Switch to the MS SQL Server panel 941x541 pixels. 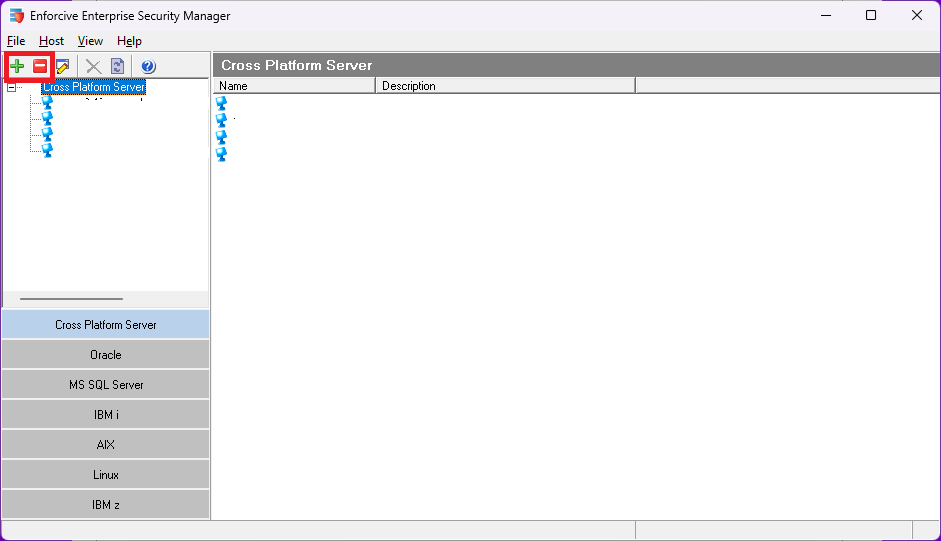pyautogui.click(x=106, y=384)
